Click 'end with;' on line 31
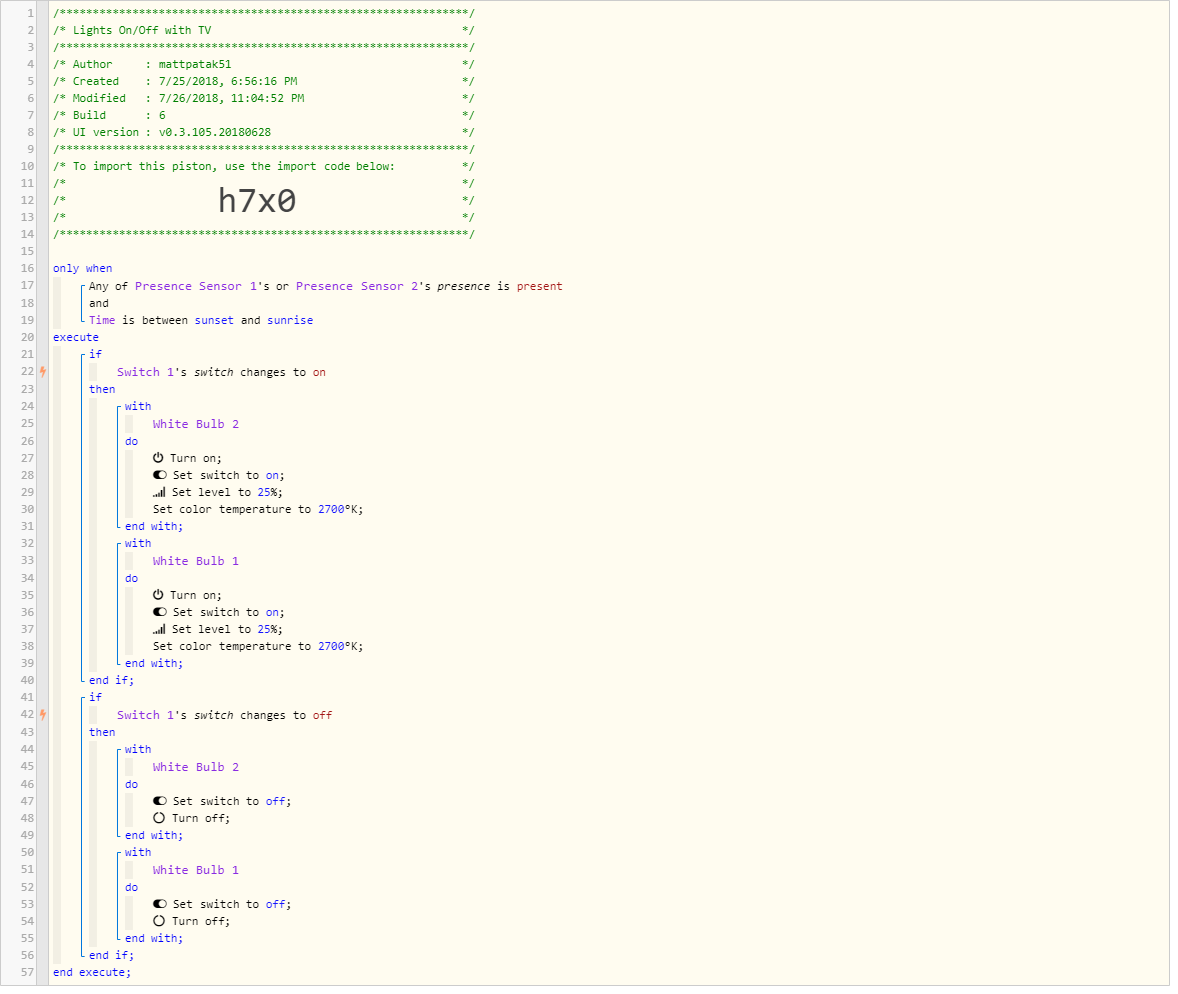 click(x=154, y=527)
